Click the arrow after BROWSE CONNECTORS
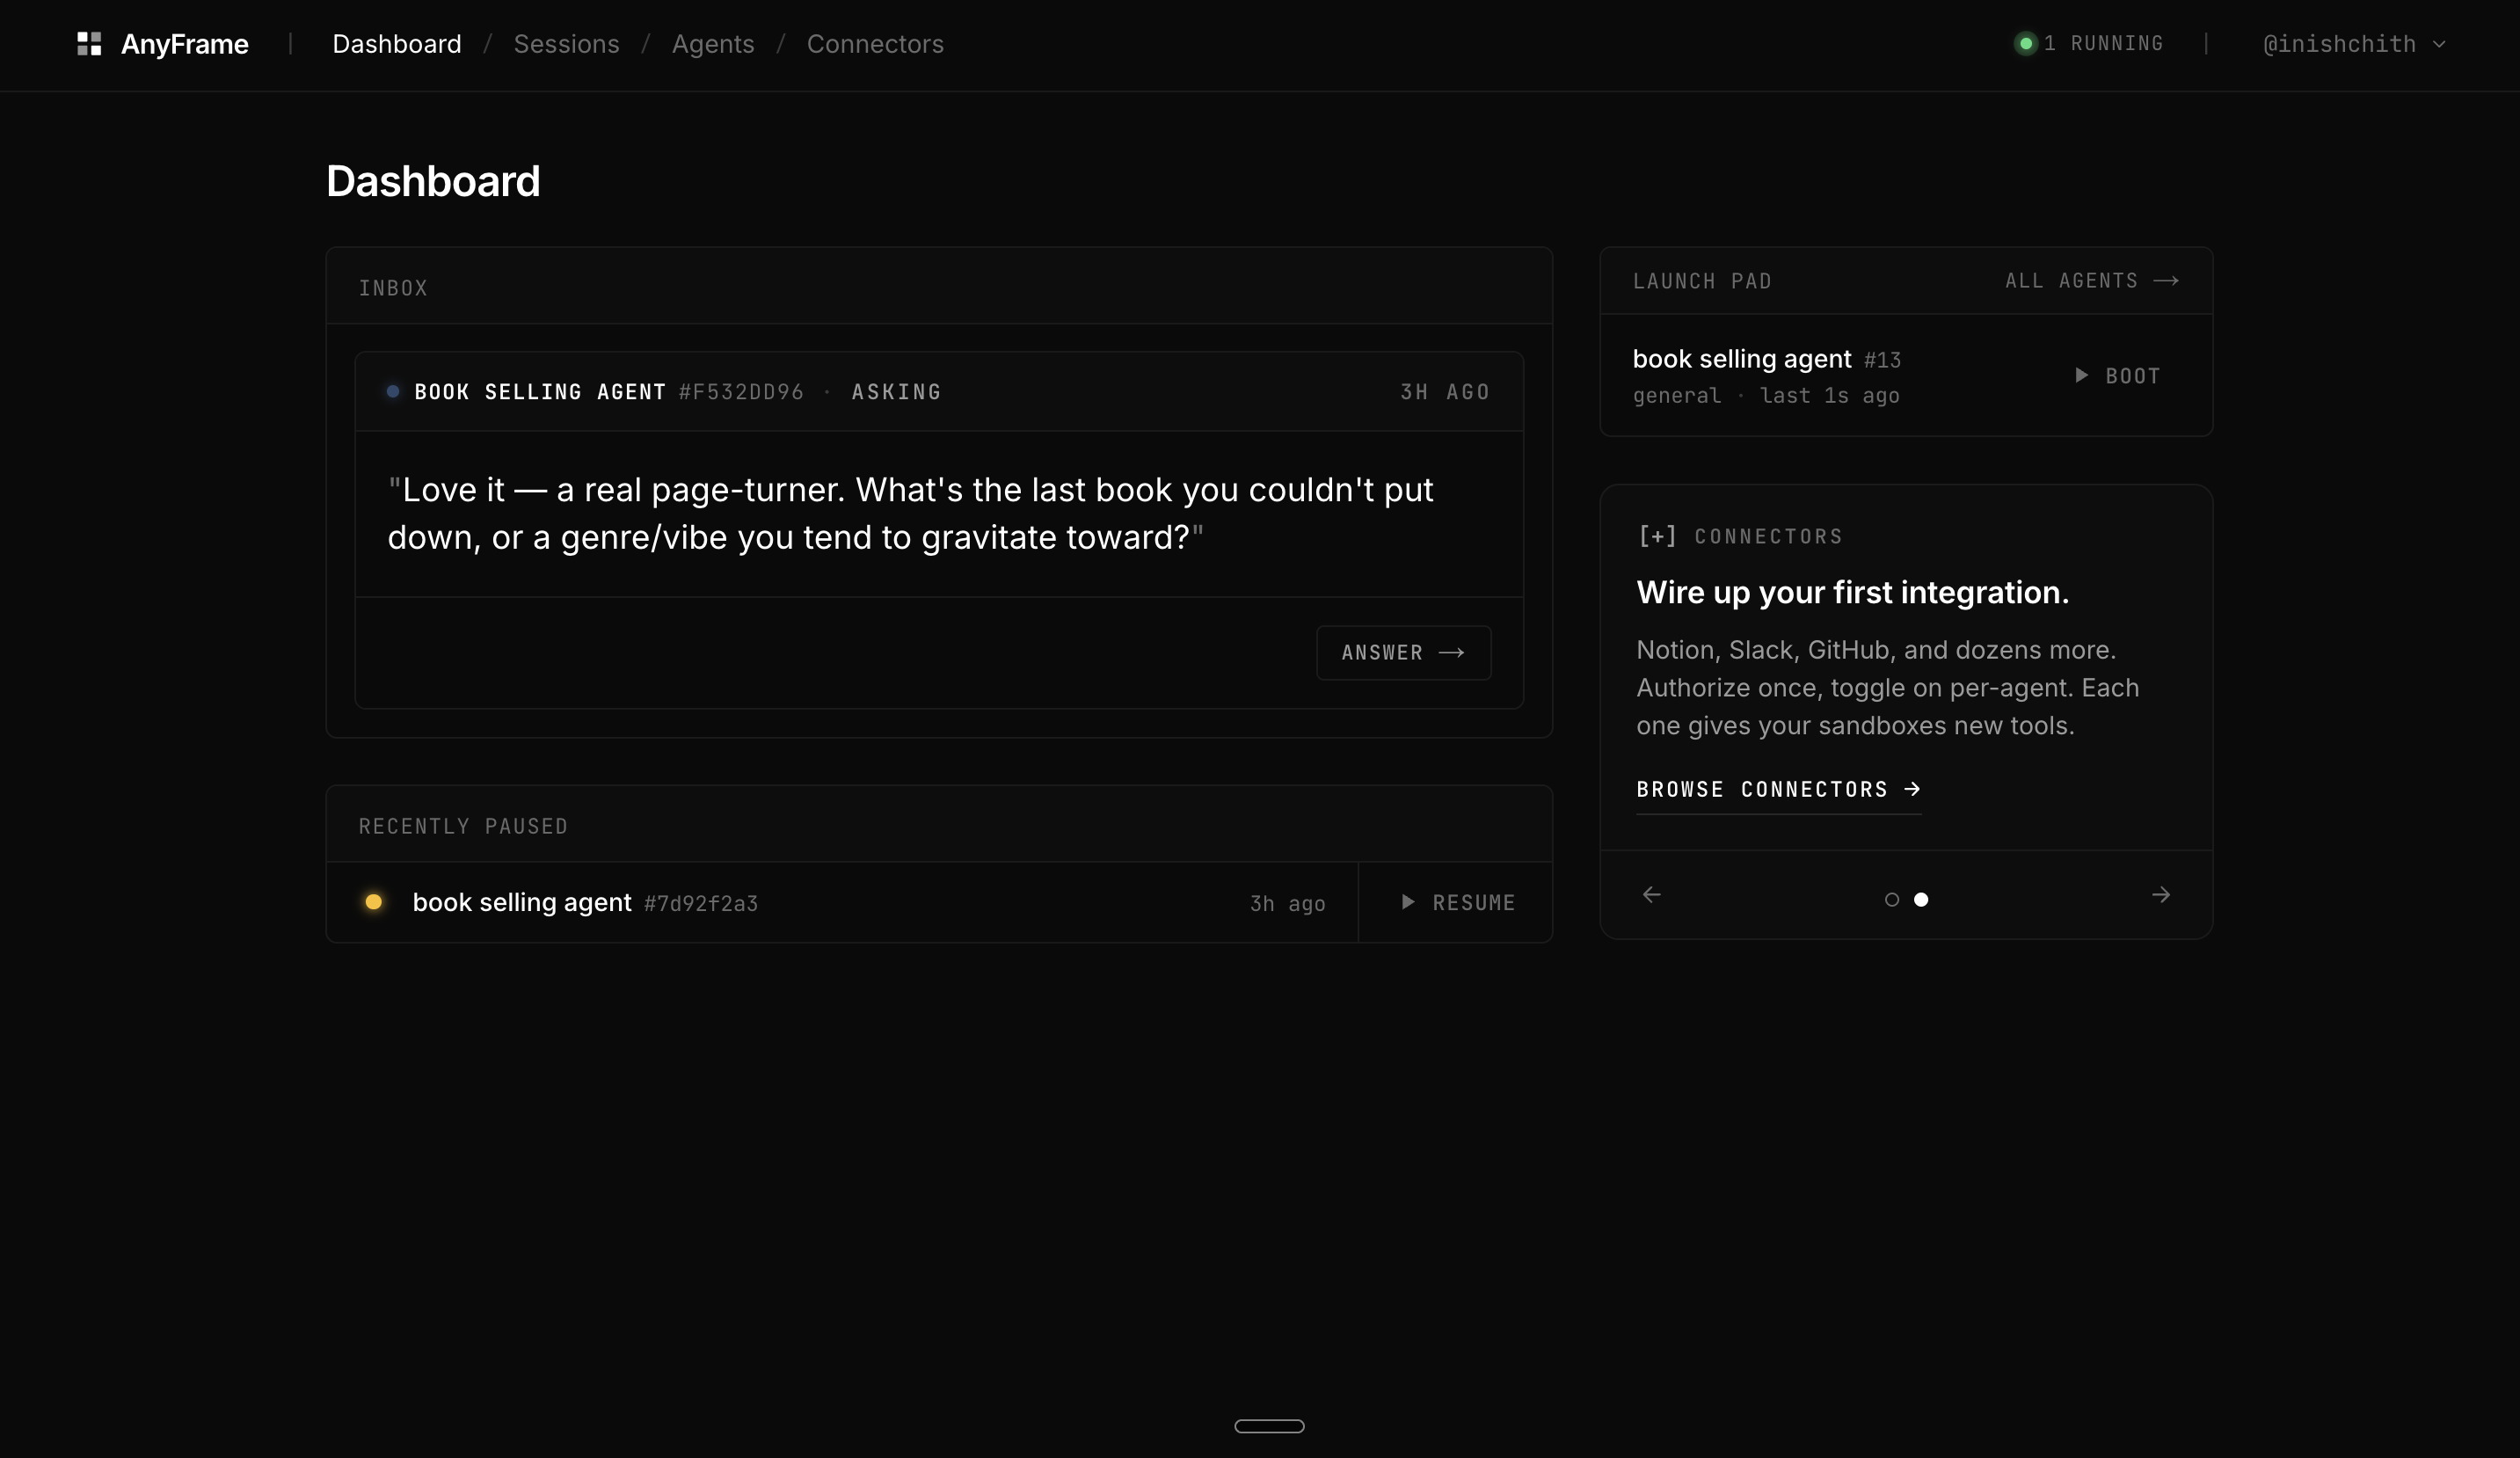This screenshot has height=1458, width=2520. pyautogui.click(x=1912, y=789)
